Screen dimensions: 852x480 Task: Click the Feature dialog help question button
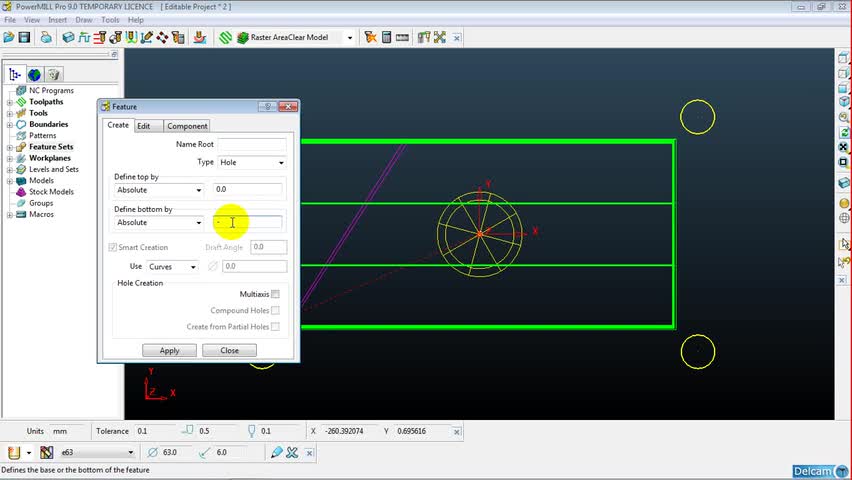click(267, 107)
